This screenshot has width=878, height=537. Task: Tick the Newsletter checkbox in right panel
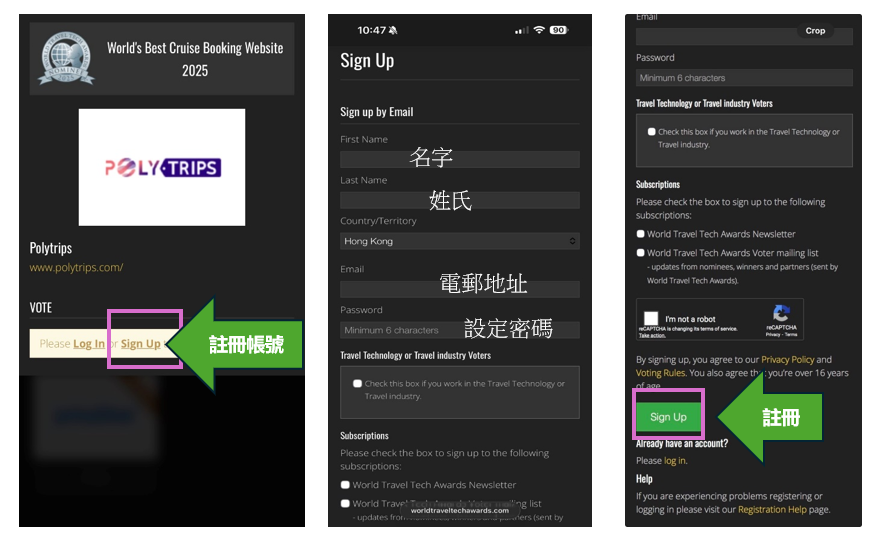641,234
